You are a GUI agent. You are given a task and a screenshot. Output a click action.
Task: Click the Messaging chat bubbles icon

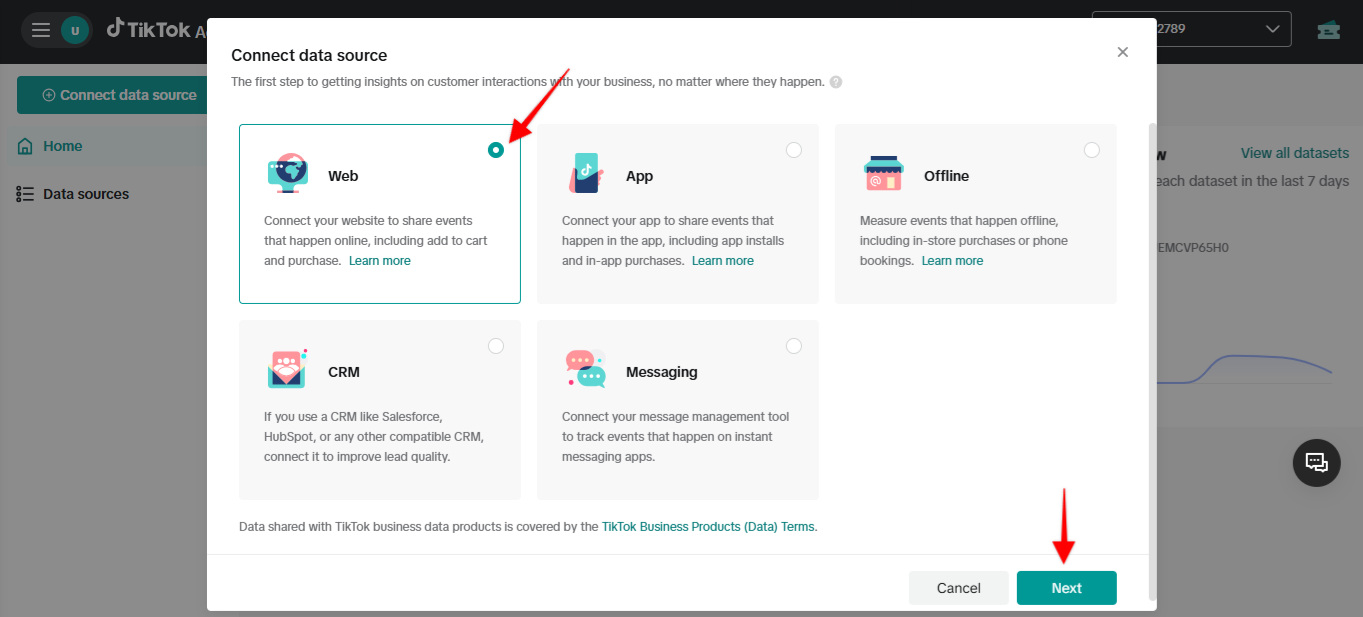(x=585, y=369)
